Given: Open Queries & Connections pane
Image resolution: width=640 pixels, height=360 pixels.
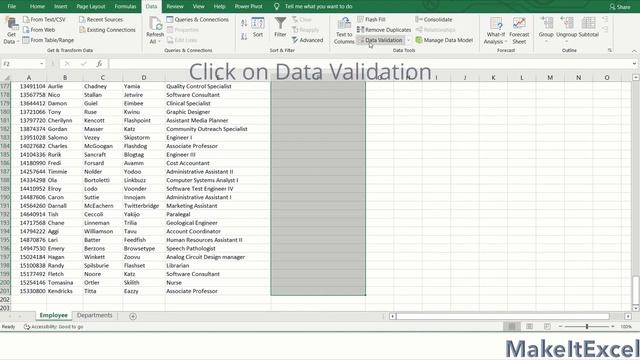Looking at the screenshot, I should tap(198, 20).
